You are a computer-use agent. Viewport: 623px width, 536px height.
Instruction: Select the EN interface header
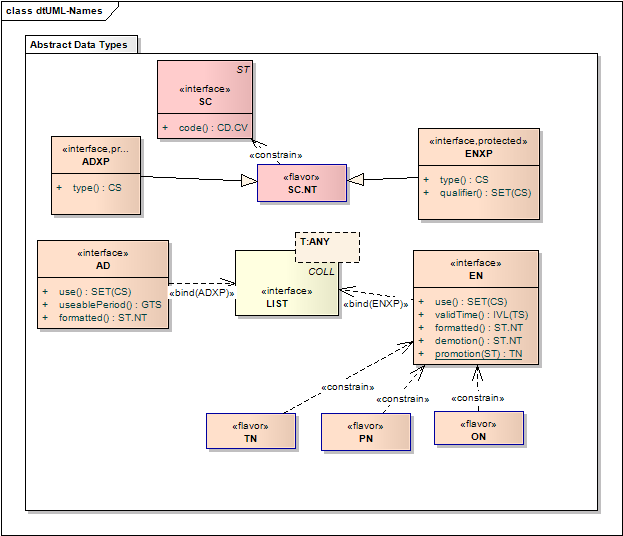click(476, 269)
